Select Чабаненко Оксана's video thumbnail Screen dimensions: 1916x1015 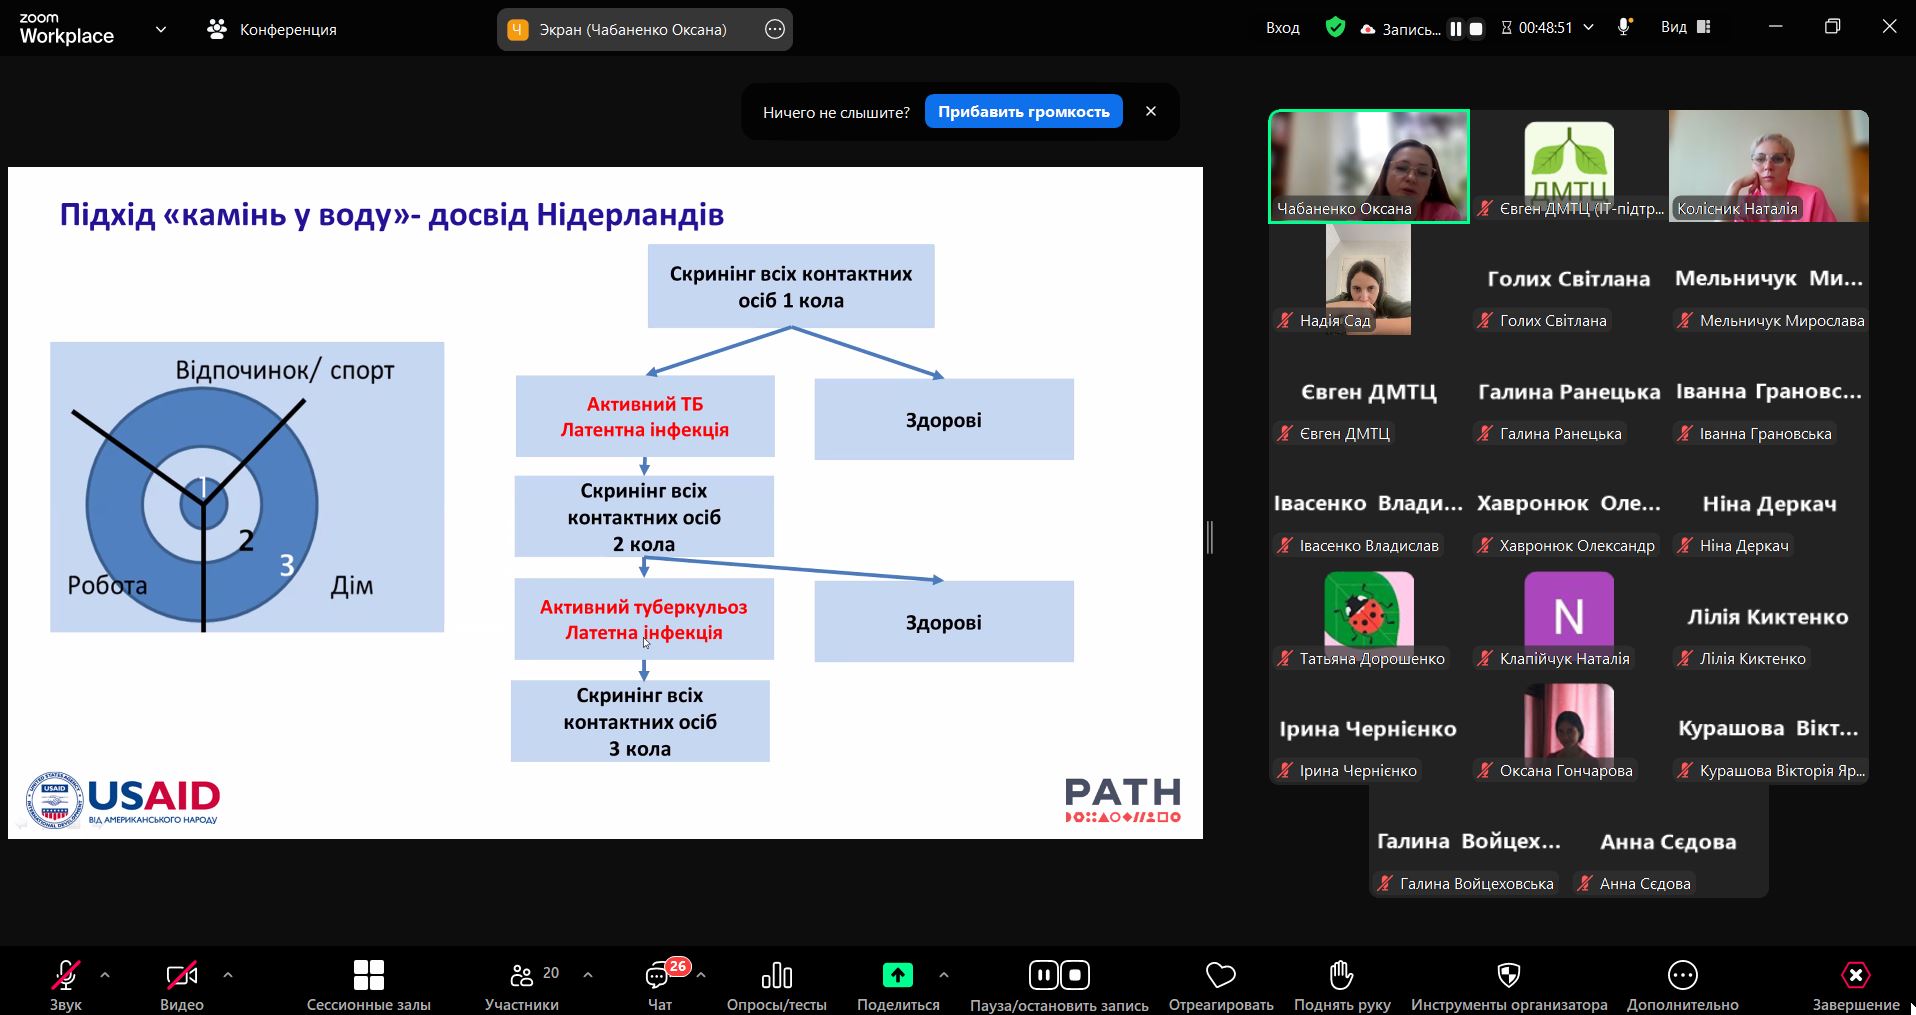tap(1368, 165)
